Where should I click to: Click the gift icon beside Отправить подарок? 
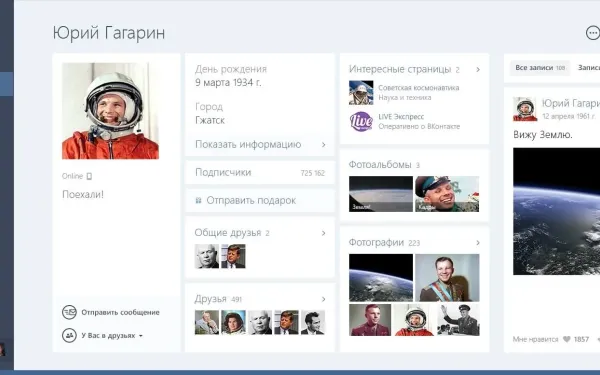coord(198,200)
